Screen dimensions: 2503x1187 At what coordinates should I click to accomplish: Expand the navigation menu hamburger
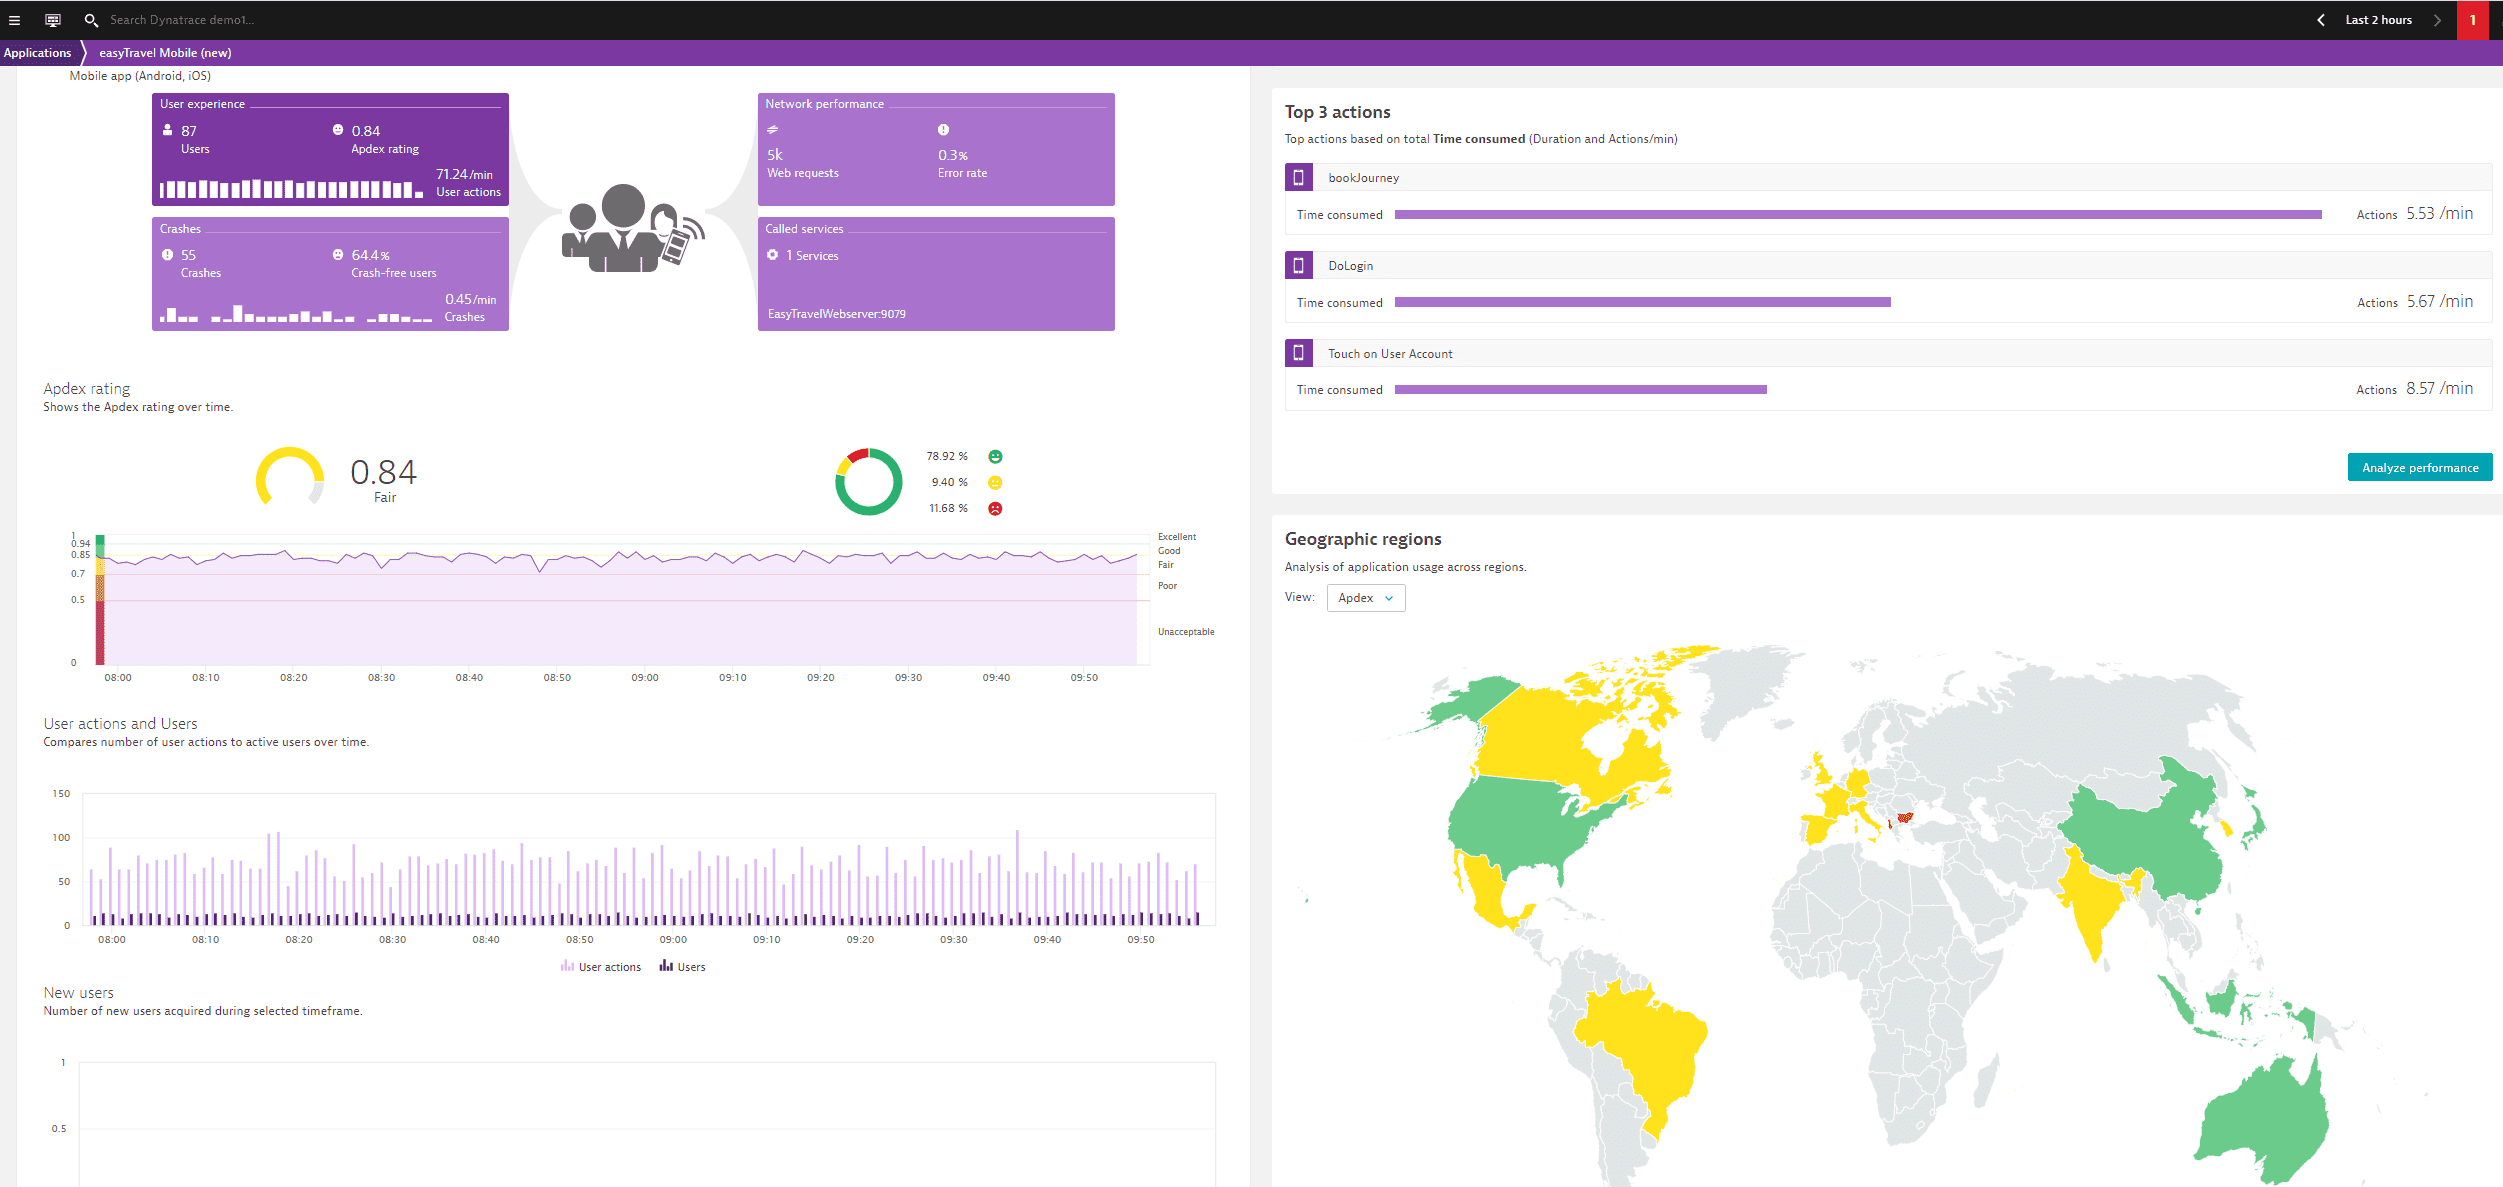click(13, 19)
